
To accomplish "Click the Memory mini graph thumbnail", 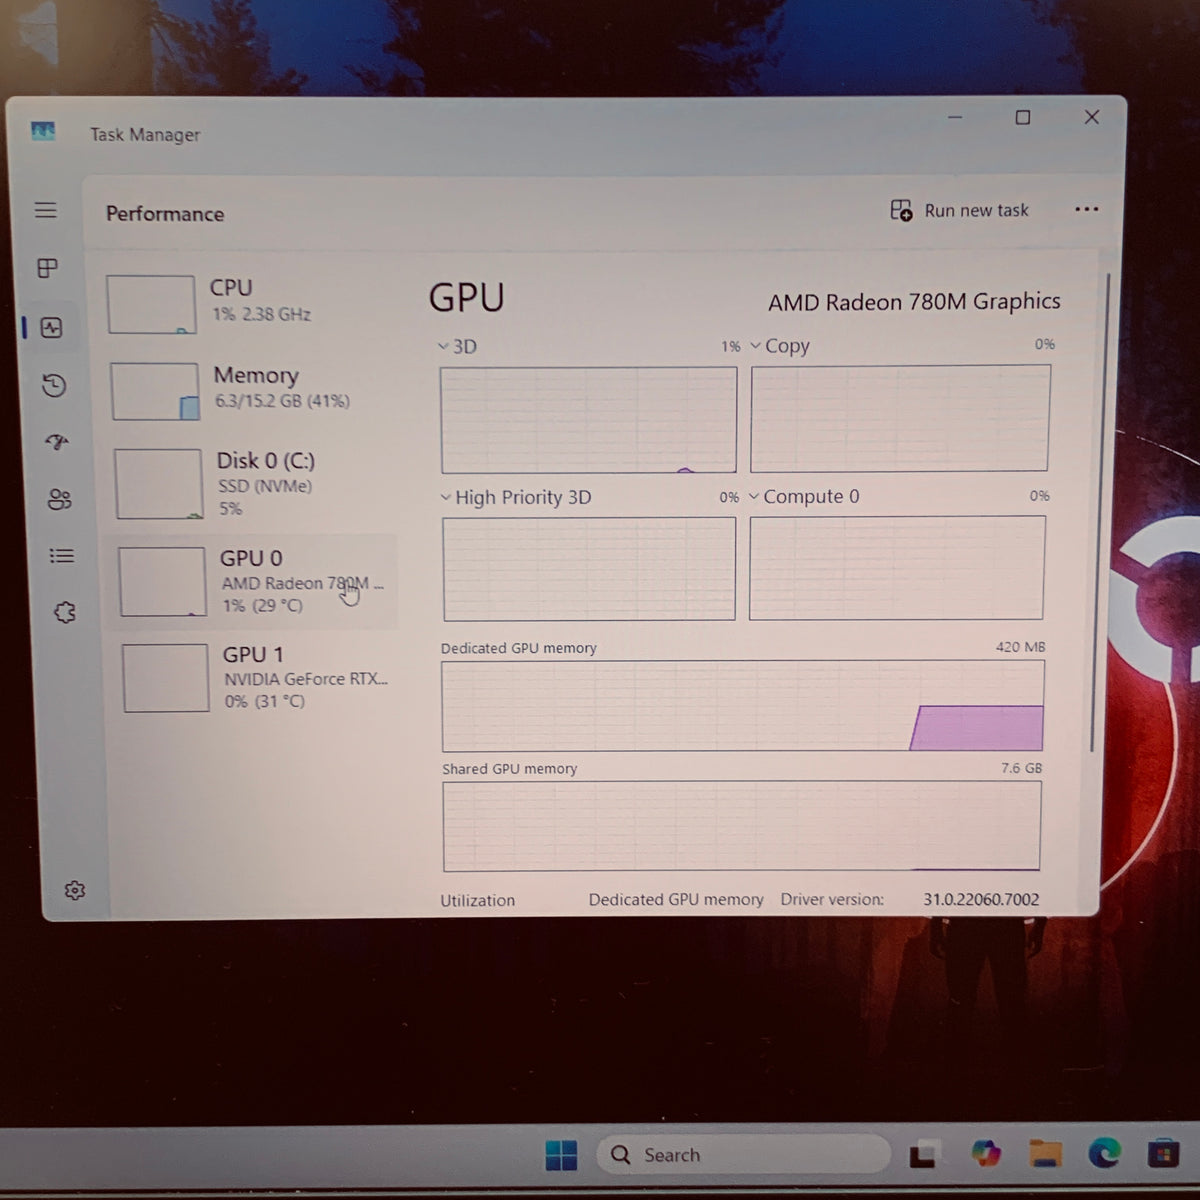I will (x=155, y=391).
